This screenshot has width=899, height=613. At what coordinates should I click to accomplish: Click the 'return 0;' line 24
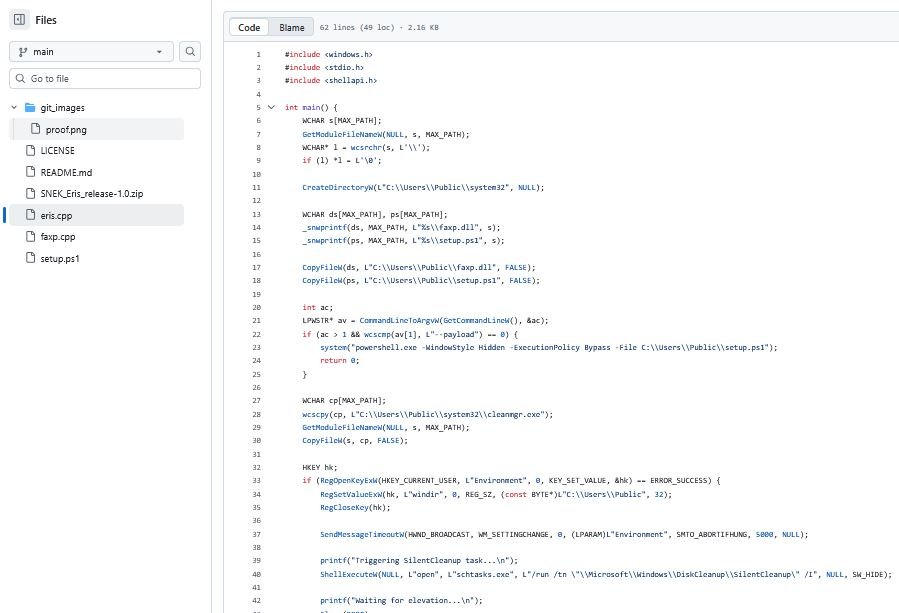tap(339, 361)
